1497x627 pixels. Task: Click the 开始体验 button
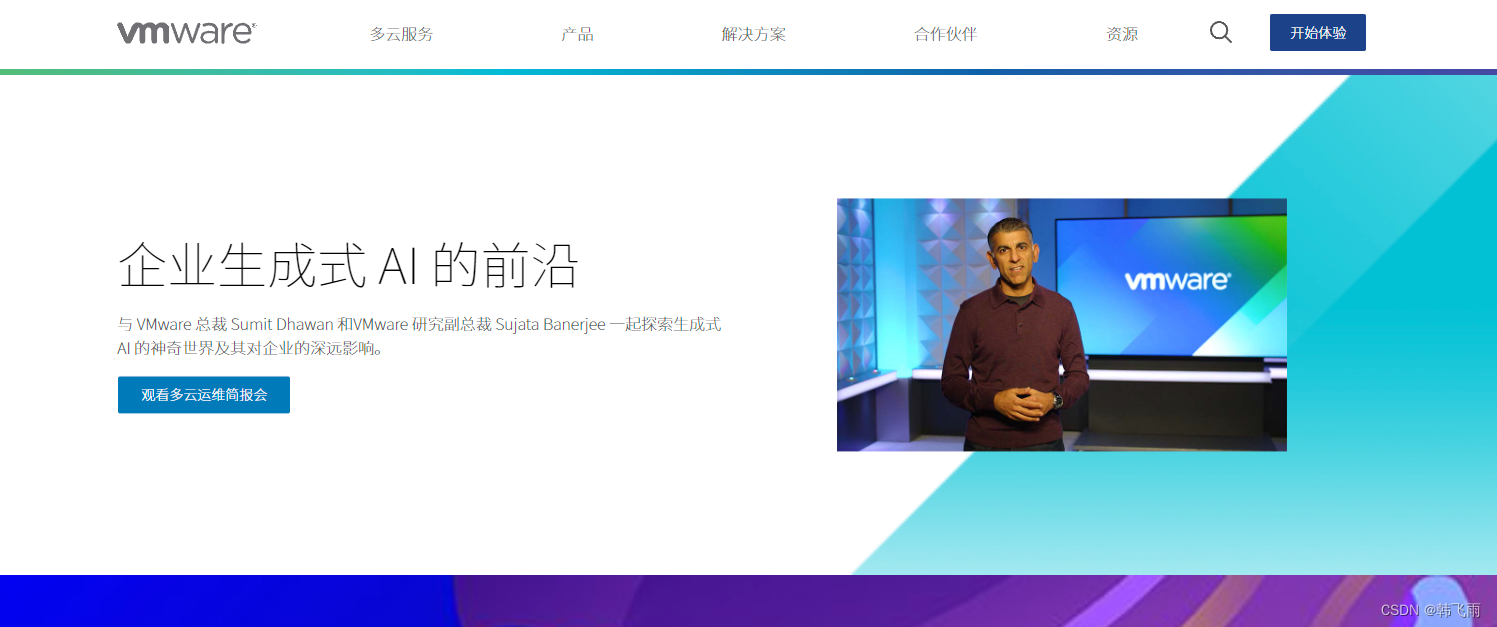(1318, 33)
